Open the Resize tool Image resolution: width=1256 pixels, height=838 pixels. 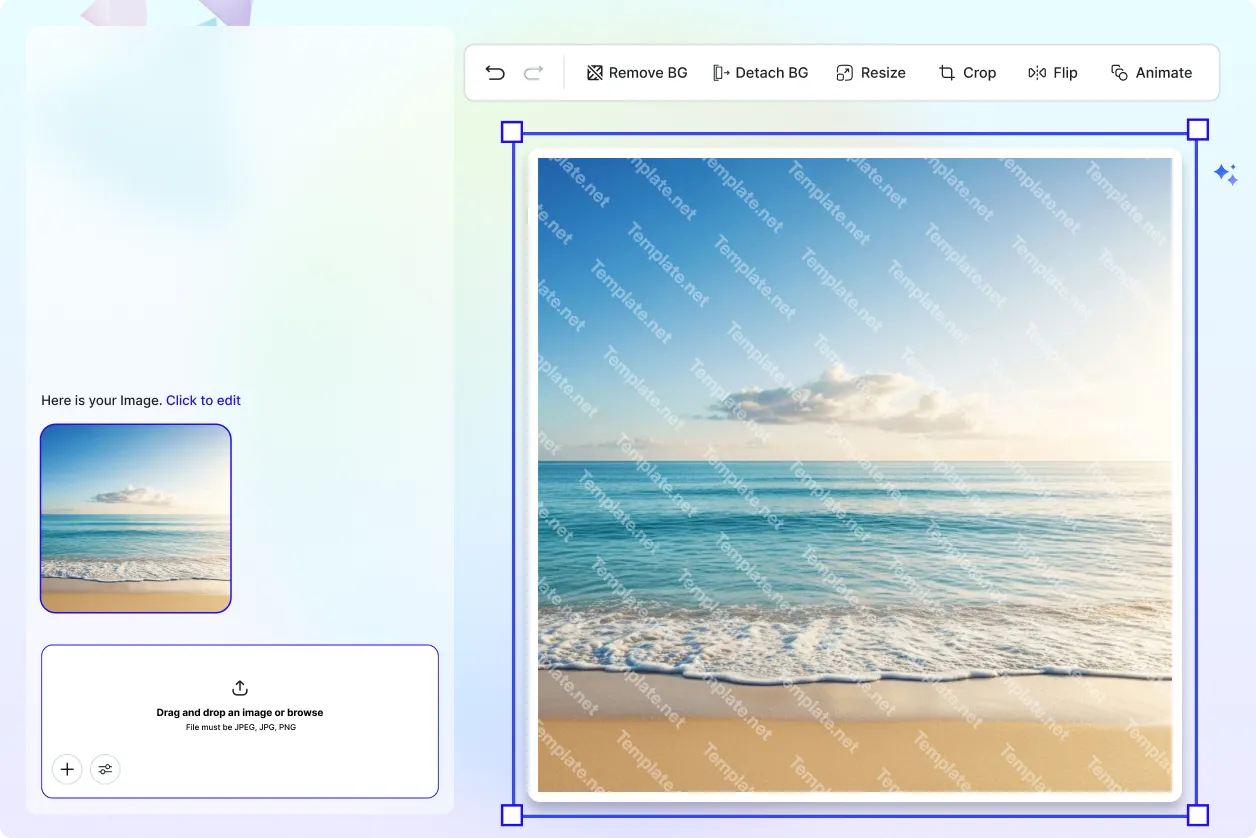(871, 72)
